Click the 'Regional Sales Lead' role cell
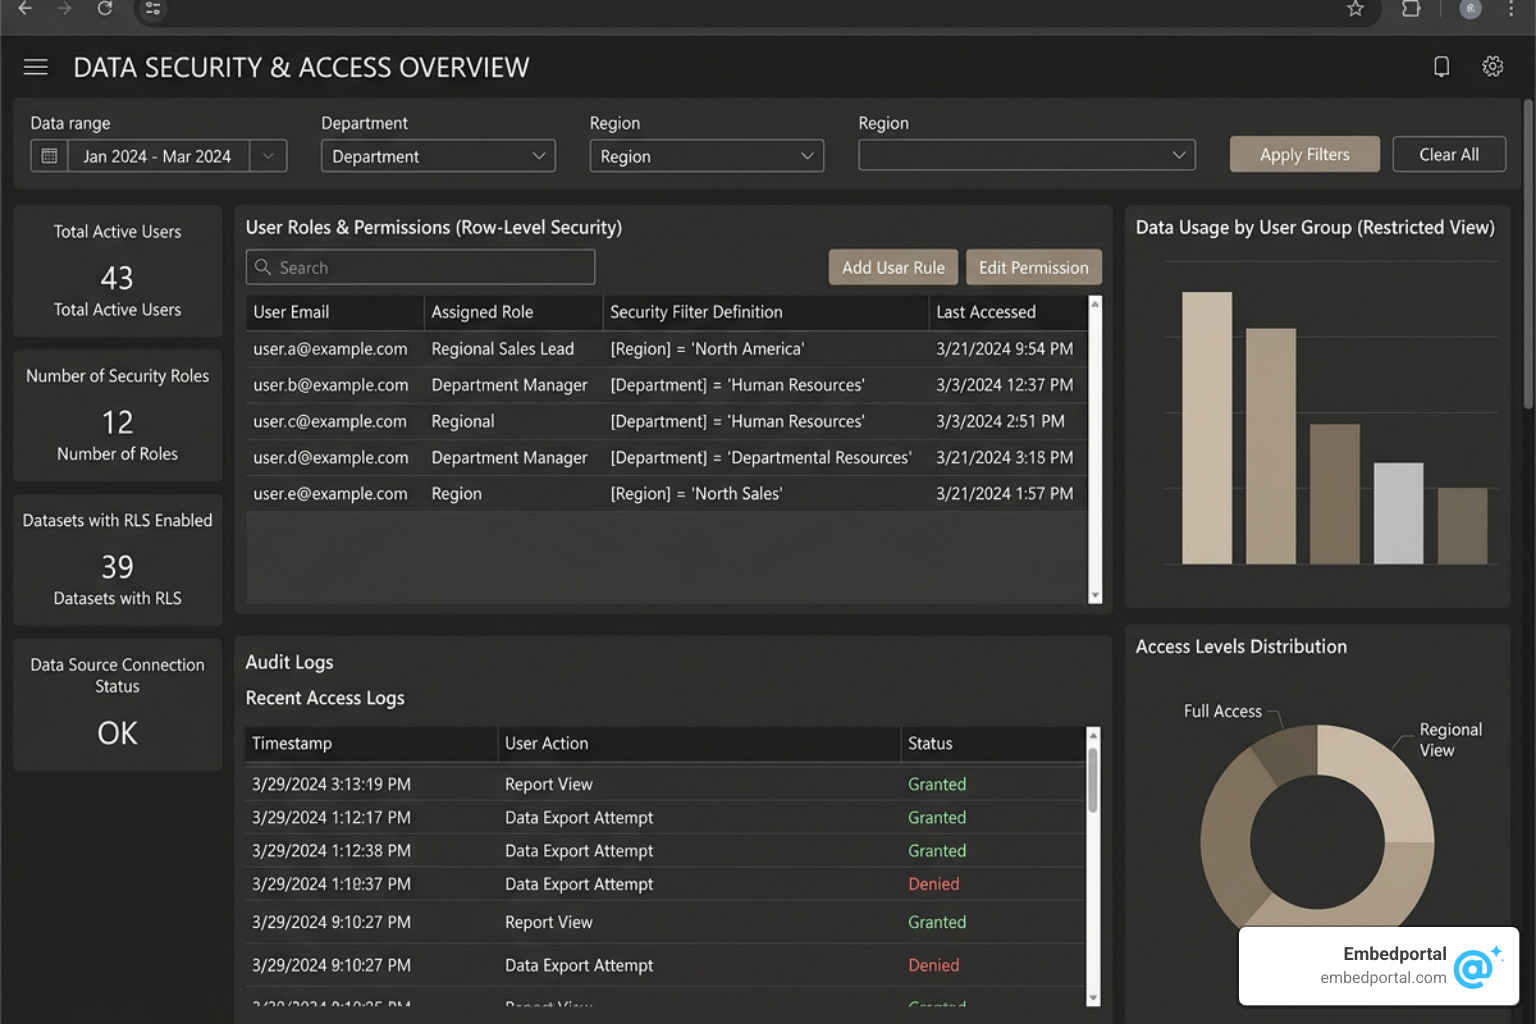The image size is (1536, 1024). [502, 349]
